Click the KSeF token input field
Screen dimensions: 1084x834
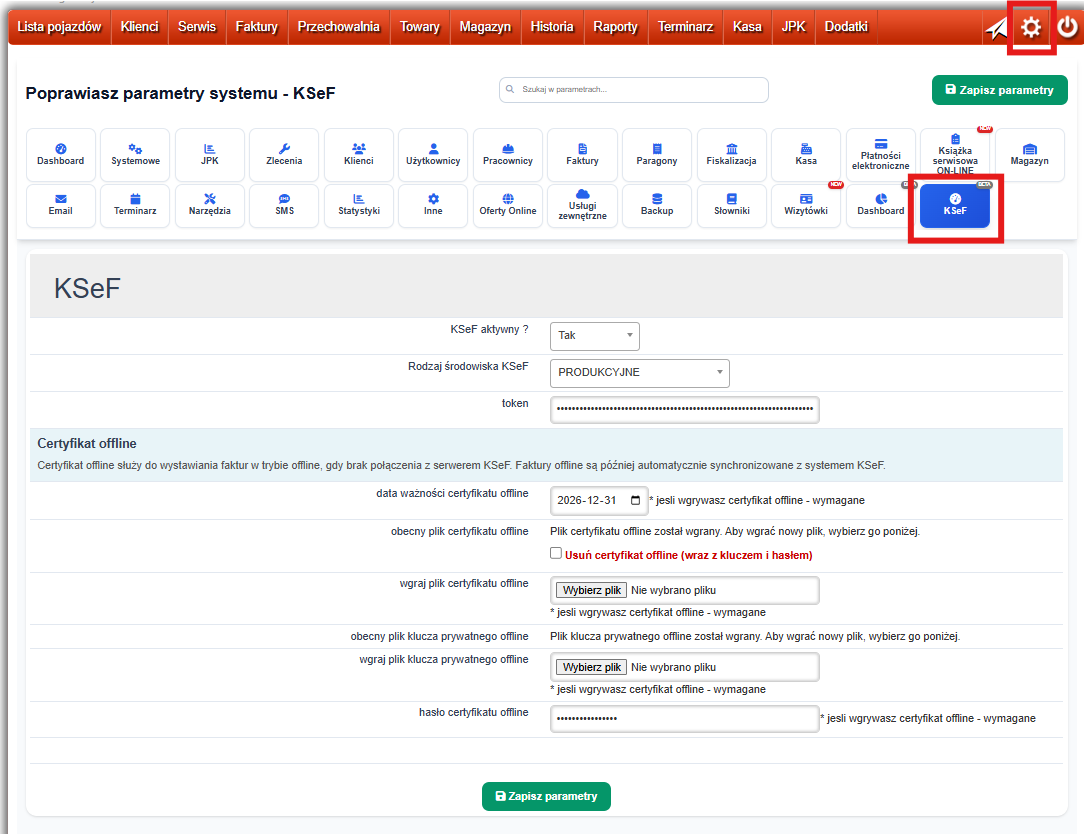pos(684,409)
